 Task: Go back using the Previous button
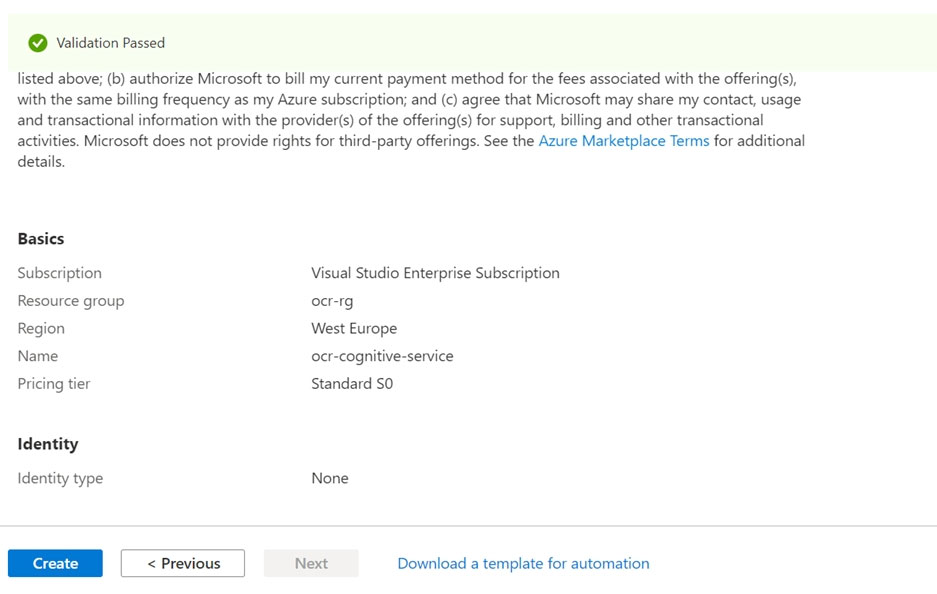click(183, 563)
